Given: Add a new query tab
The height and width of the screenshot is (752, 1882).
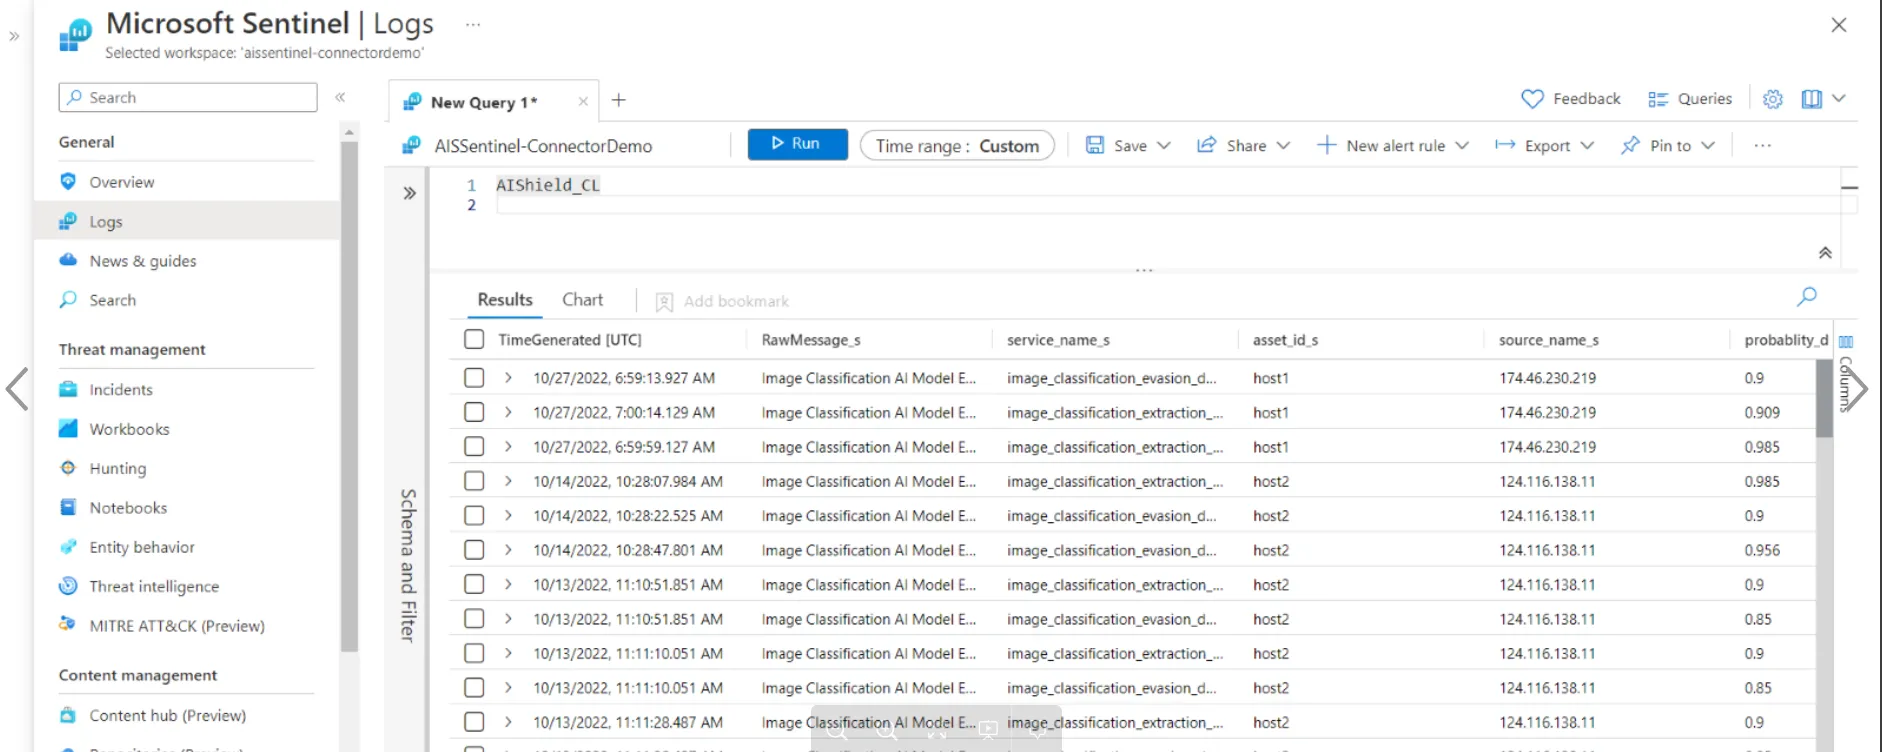Looking at the screenshot, I should click(619, 100).
